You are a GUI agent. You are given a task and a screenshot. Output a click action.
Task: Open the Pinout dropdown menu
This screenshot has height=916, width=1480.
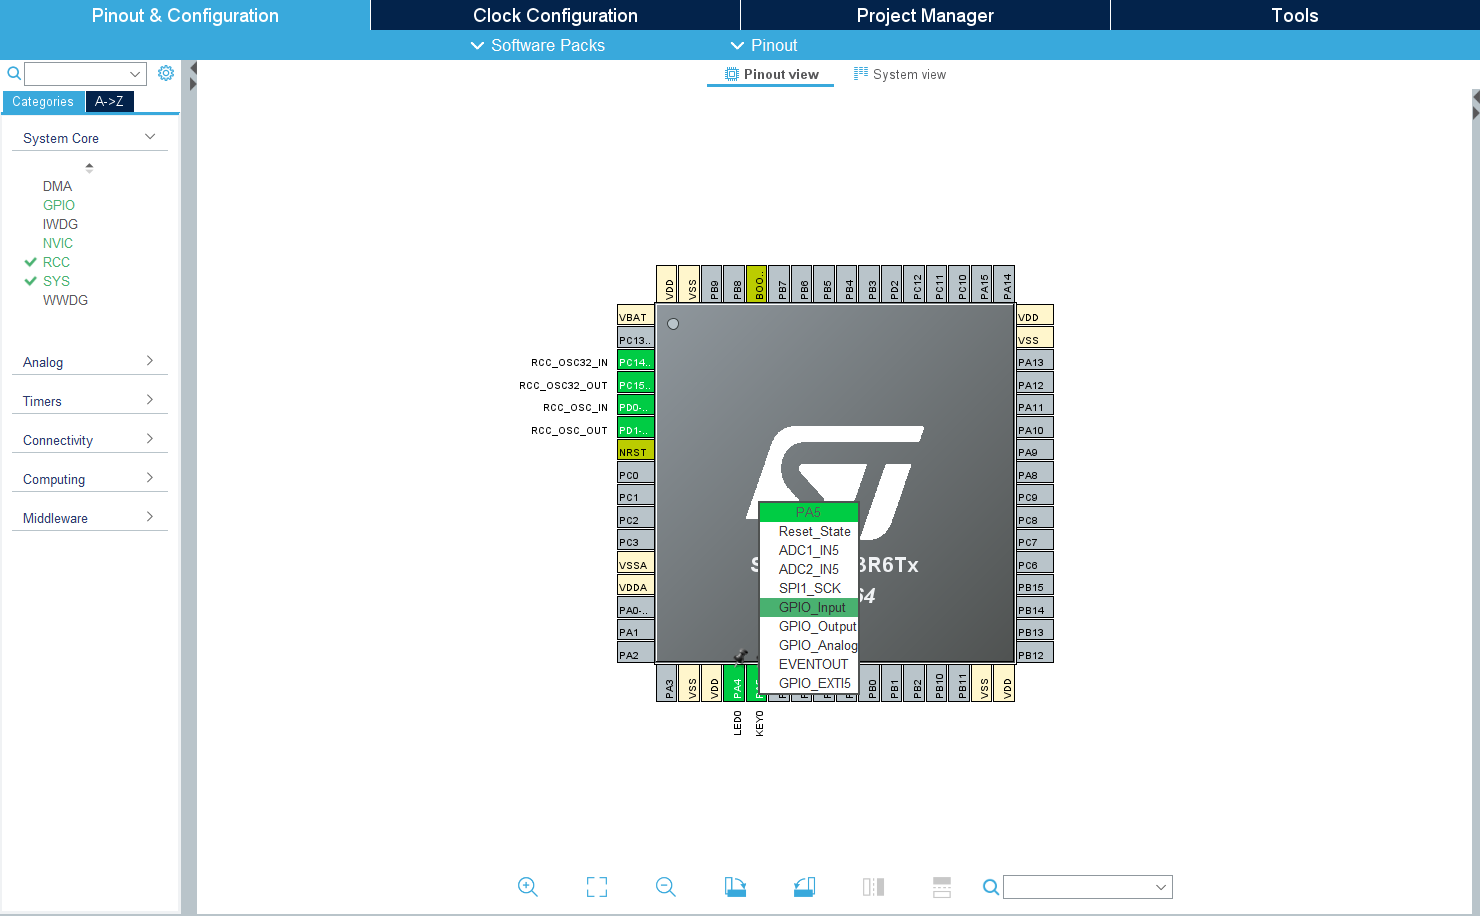coord(764,45)
